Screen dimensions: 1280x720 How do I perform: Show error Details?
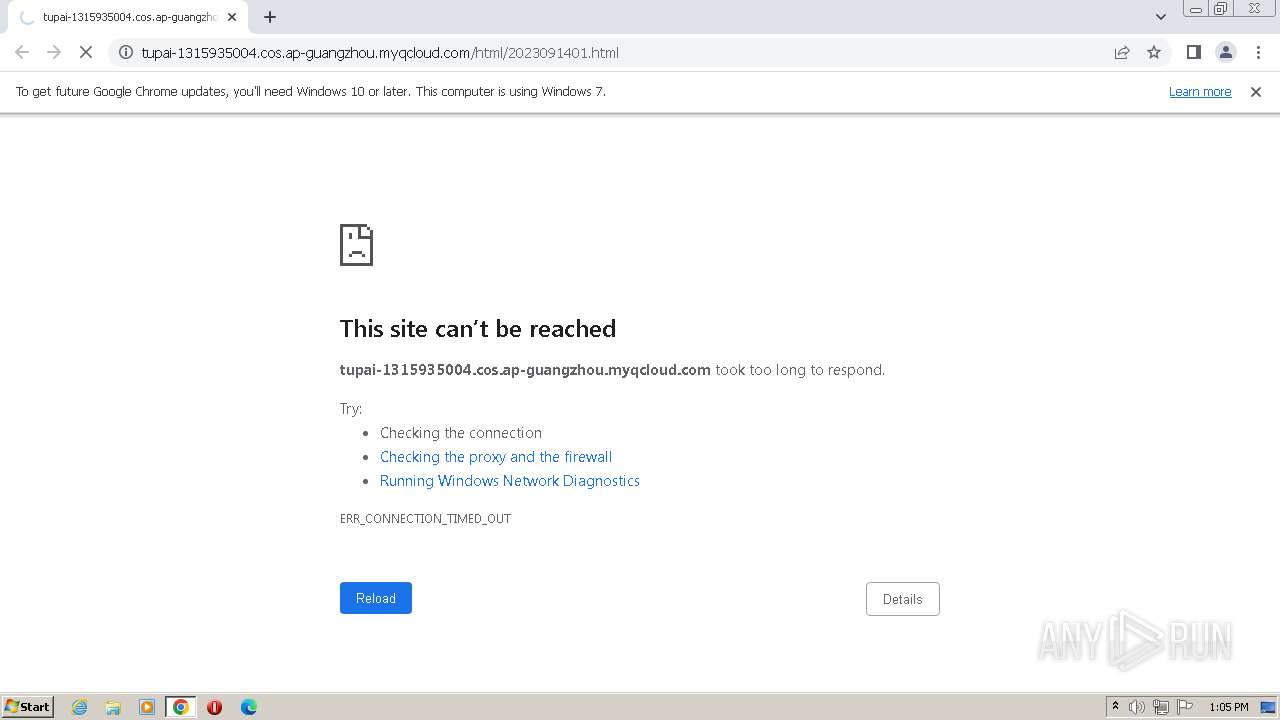coord(903,599)
